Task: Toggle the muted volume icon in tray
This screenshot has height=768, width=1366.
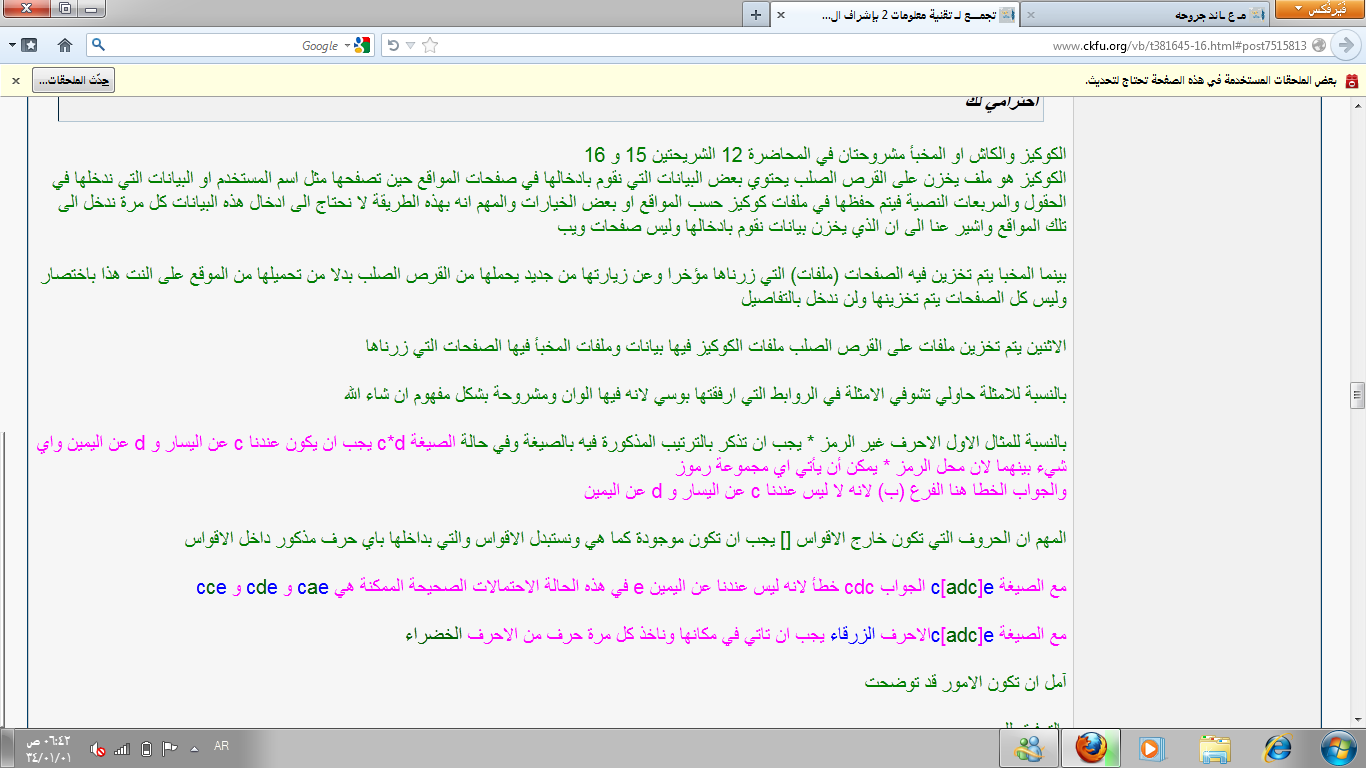Action: click(x=98, y=748)
